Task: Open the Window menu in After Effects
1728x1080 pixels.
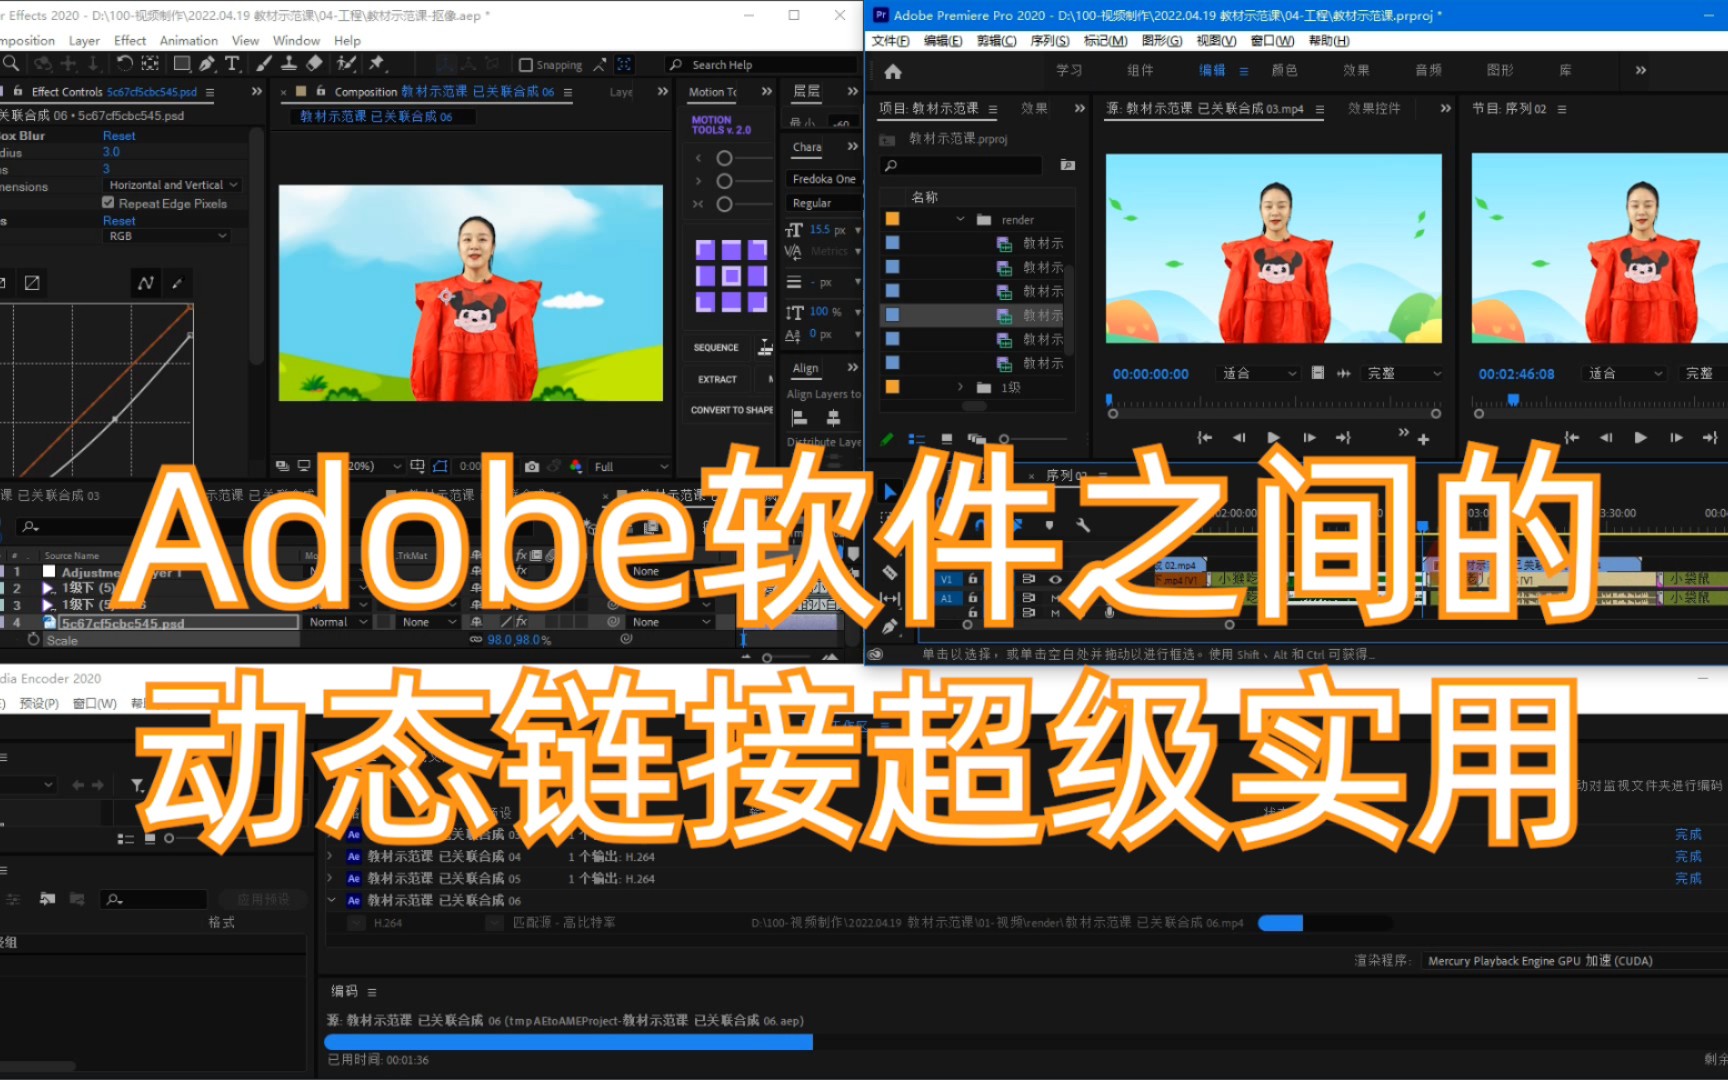Action: point(296,41)
